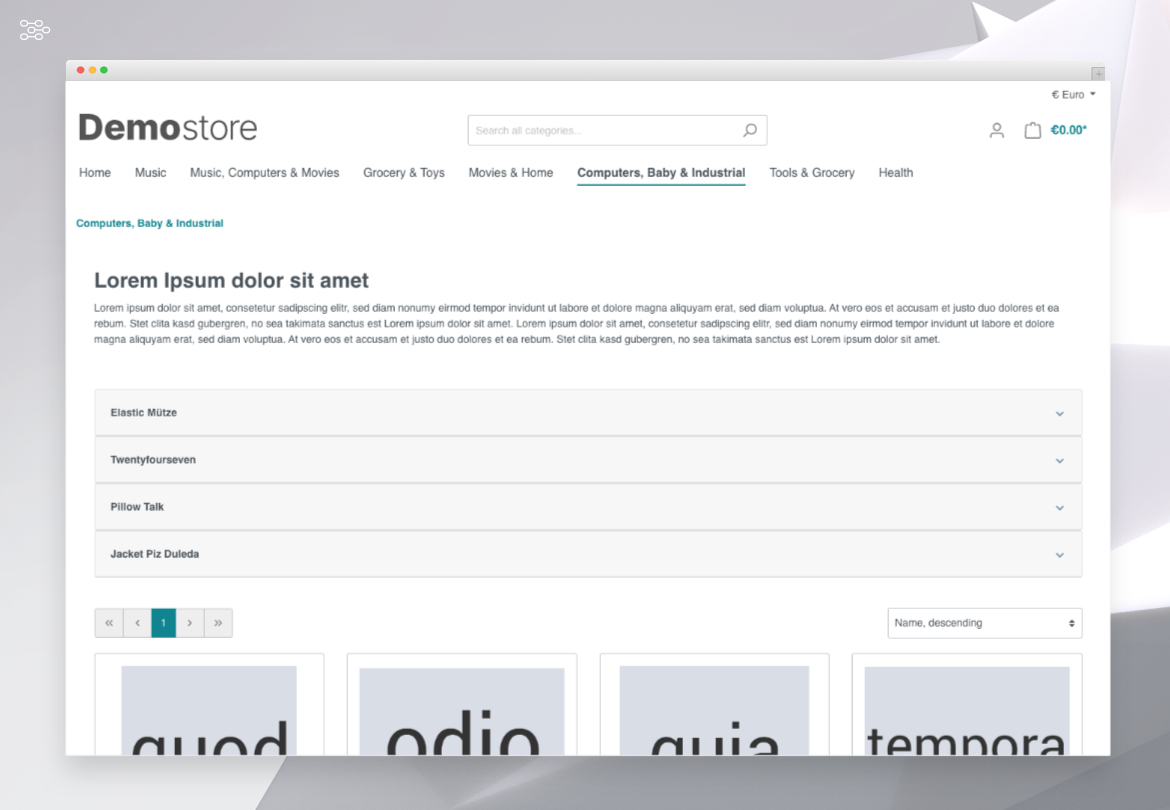The width and height of the screenshot is (1170, 810).
Task: Open the Music menu item
Action: point(150,173)
